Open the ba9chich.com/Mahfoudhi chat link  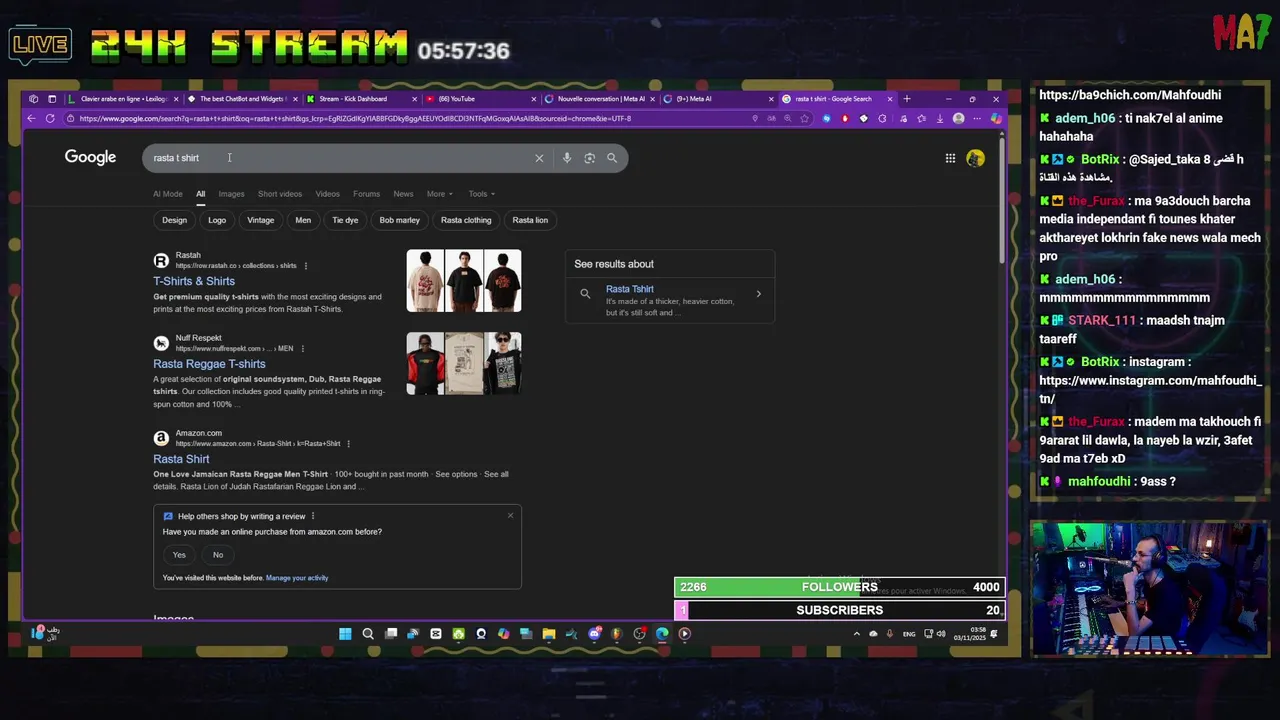pyautogui.click(x=1129, y=95)
